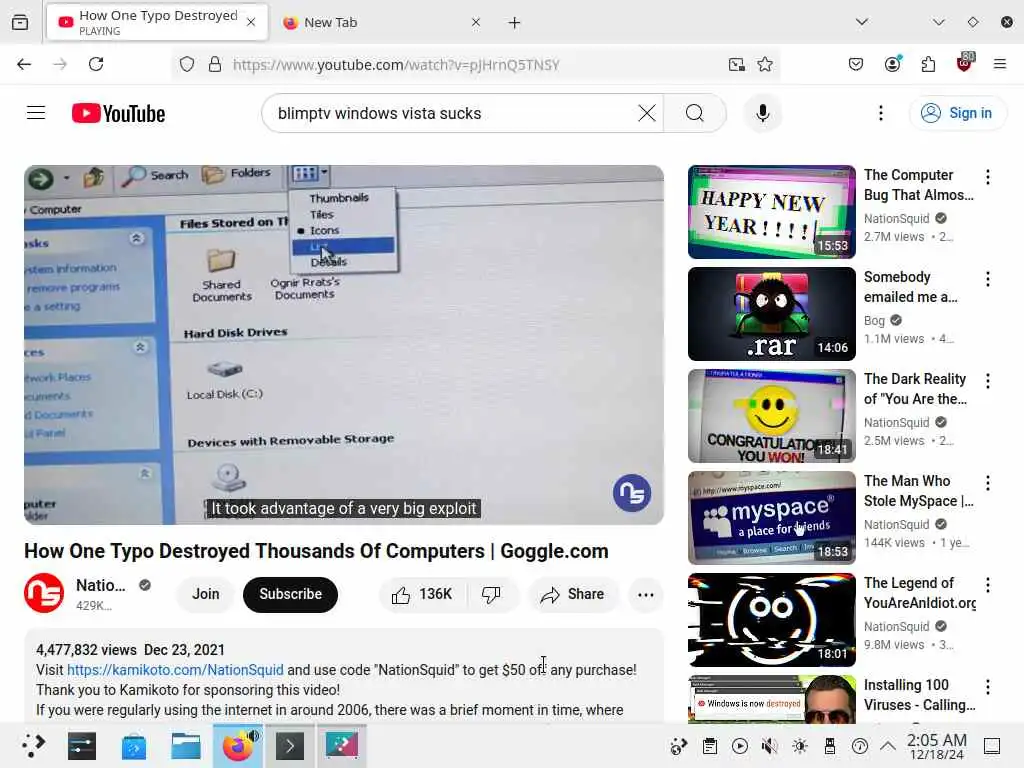Click into YouTube search field
1024x768 pixels.
pyautogui.click(x=455, y=113)
